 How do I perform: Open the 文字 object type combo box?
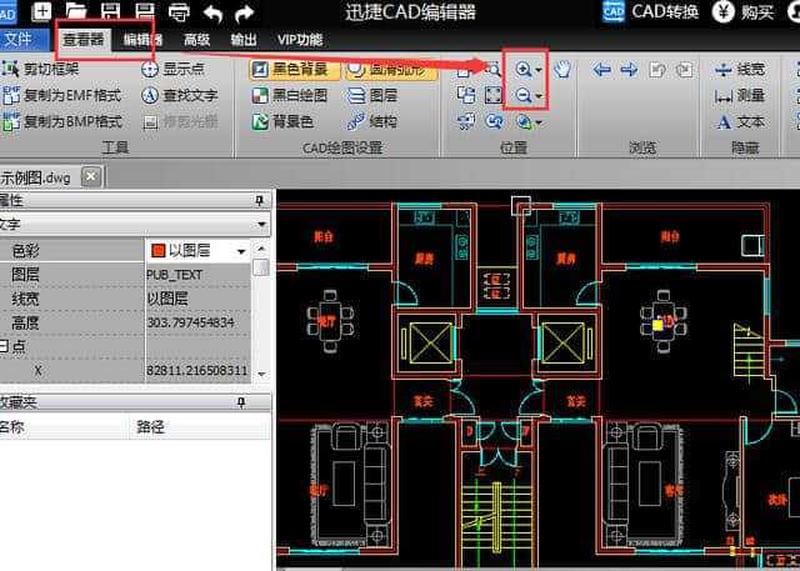(x=135, y=224)
